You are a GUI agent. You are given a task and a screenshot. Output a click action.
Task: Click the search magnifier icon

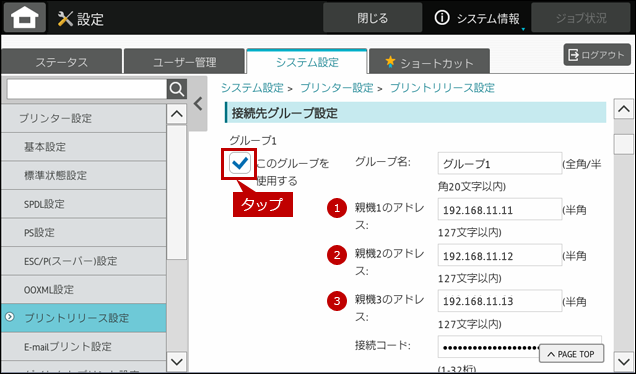[177, 89]
